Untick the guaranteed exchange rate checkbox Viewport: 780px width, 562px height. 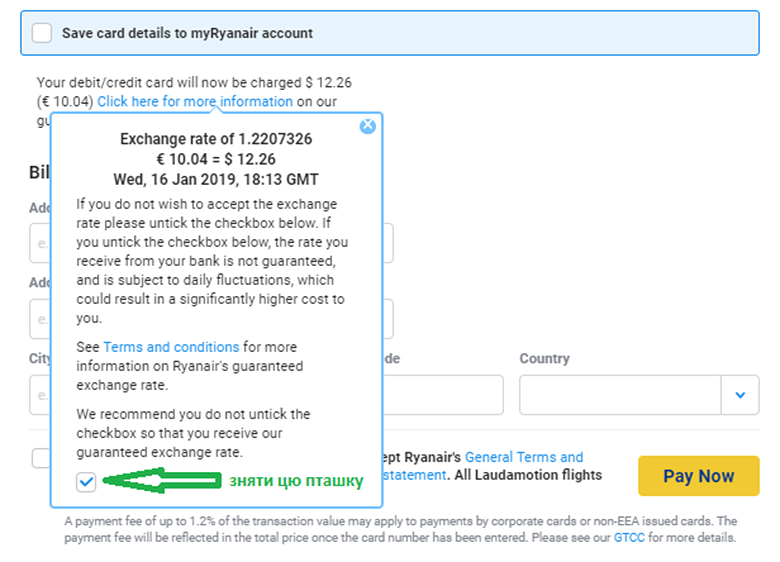[x=86, y=482]
